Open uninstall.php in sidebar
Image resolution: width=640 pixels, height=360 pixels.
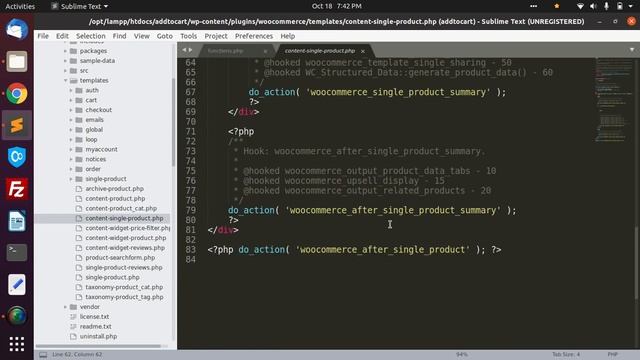[x=98, y=336]
